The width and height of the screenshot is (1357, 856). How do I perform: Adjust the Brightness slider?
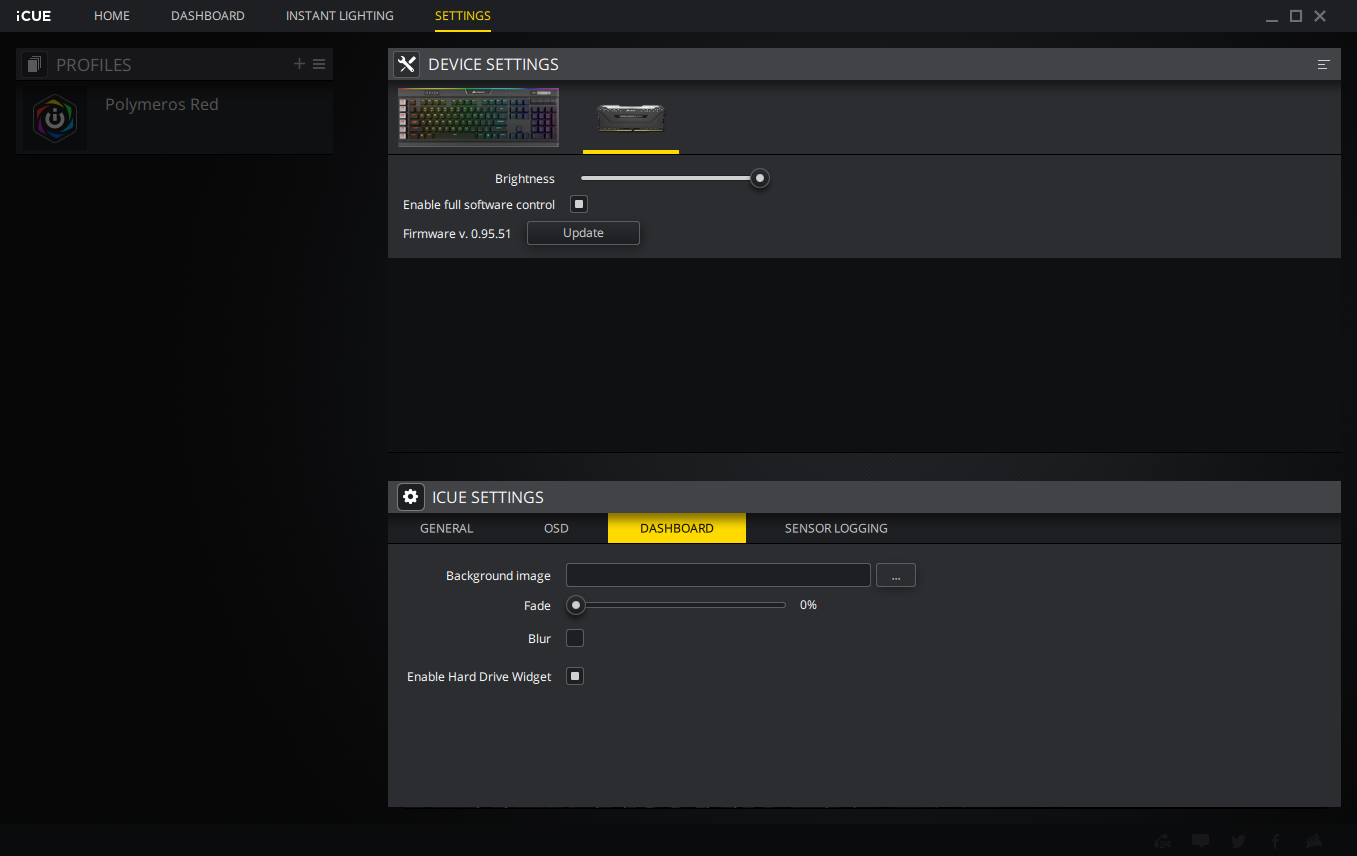675,178
